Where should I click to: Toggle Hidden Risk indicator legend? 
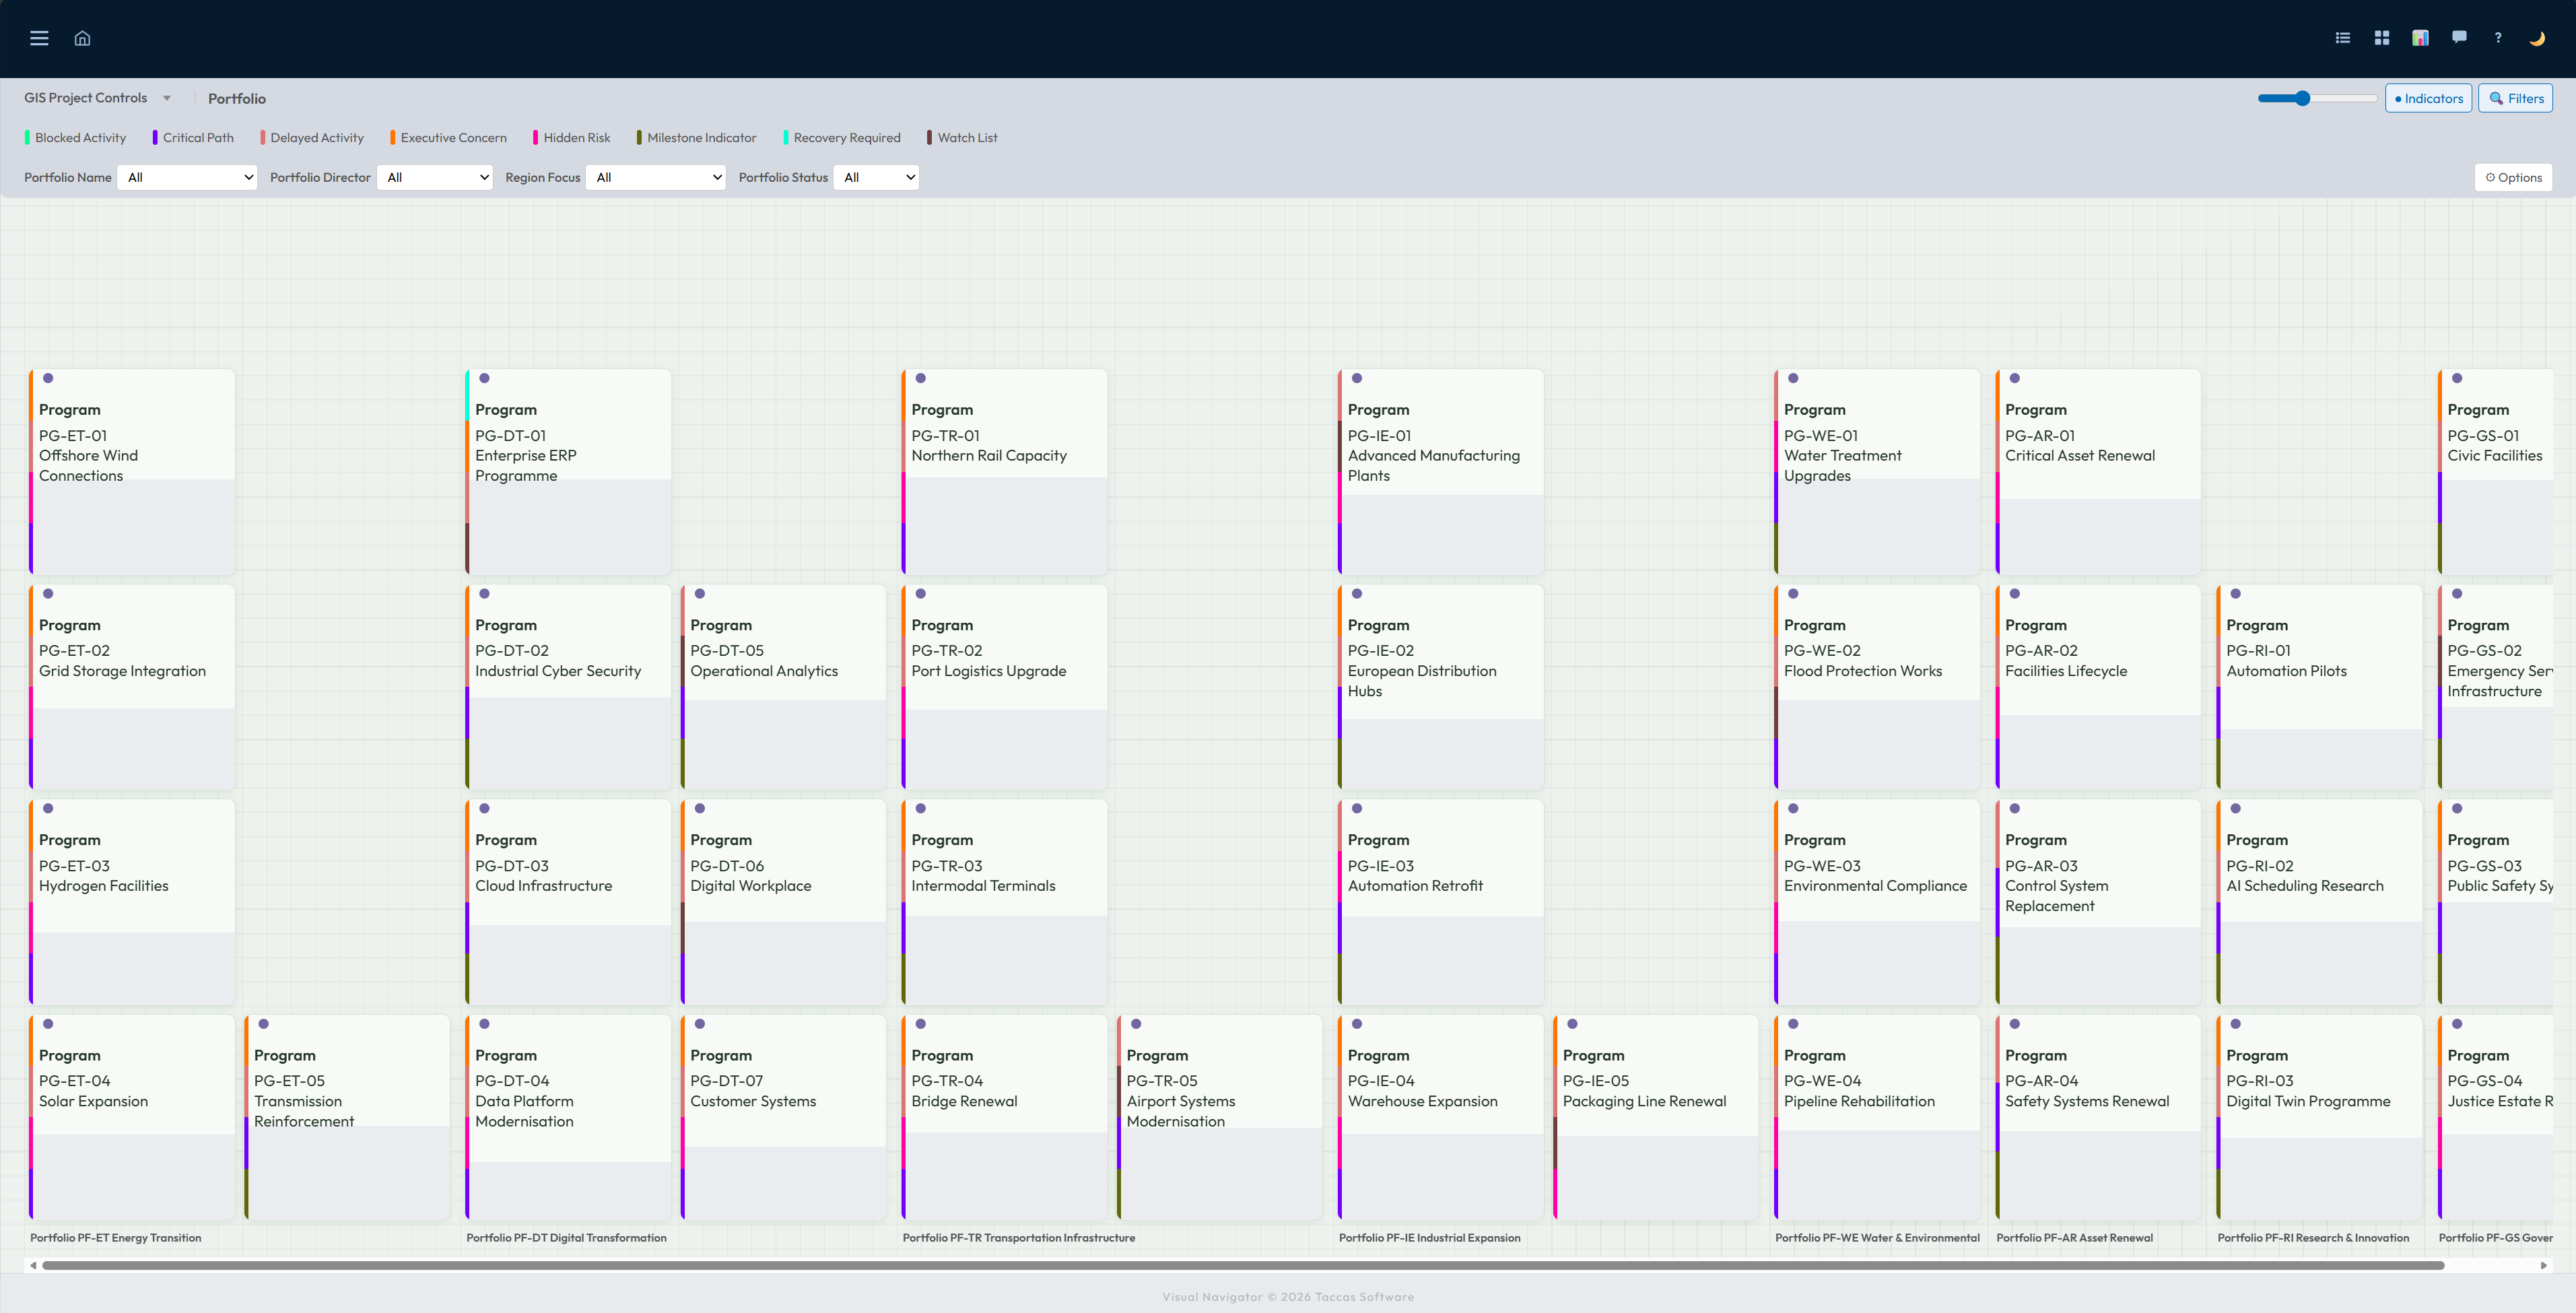click(x=572, y=138)
